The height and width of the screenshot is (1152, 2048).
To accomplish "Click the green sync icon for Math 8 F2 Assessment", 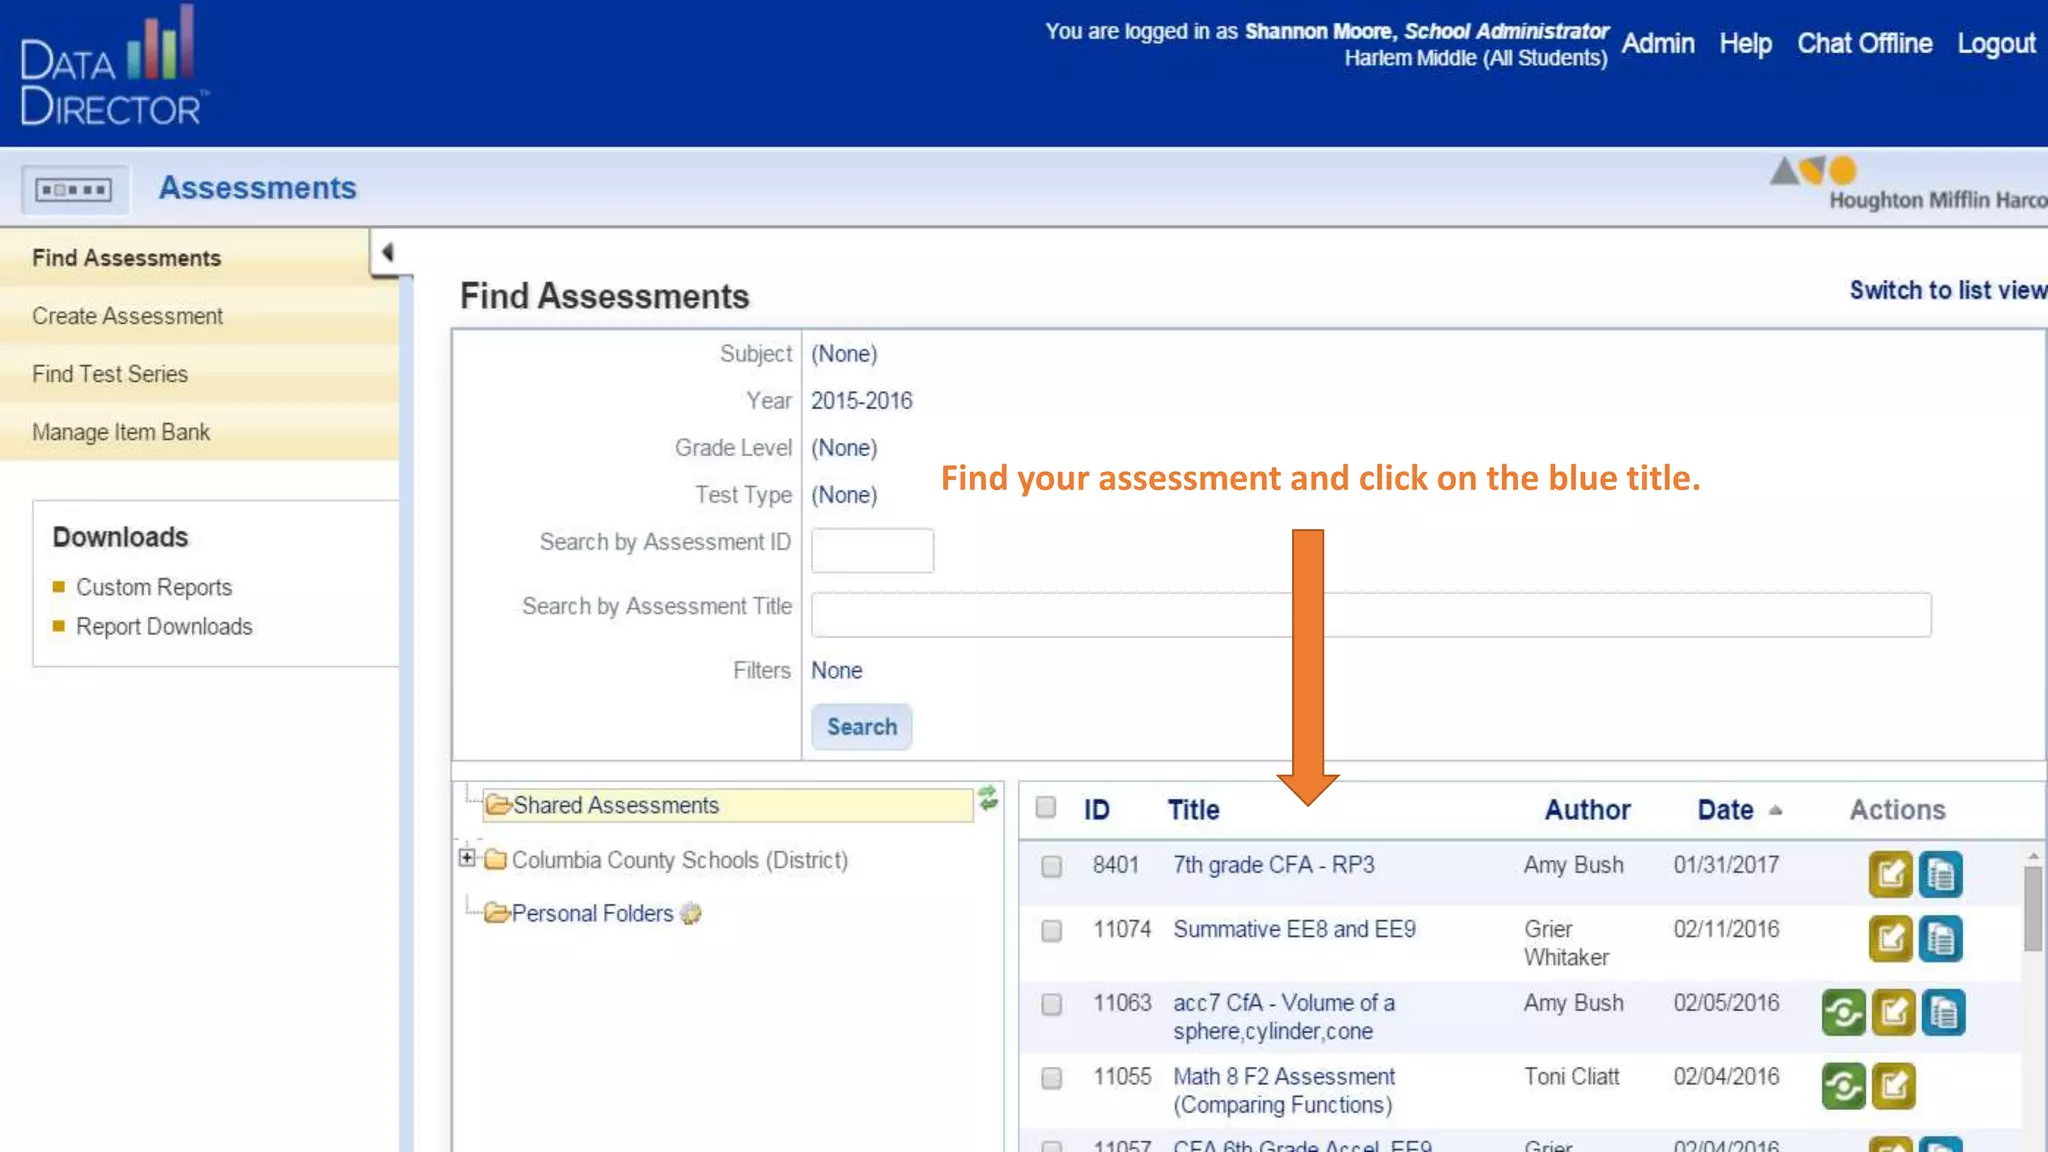I will tap(1843, 1086).
